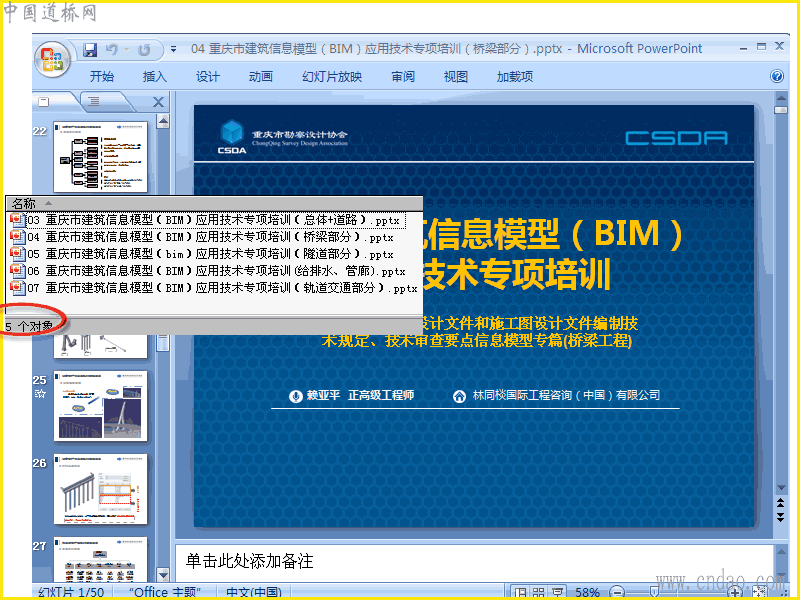Open PowerPoint Help question mark

[777, 77]
